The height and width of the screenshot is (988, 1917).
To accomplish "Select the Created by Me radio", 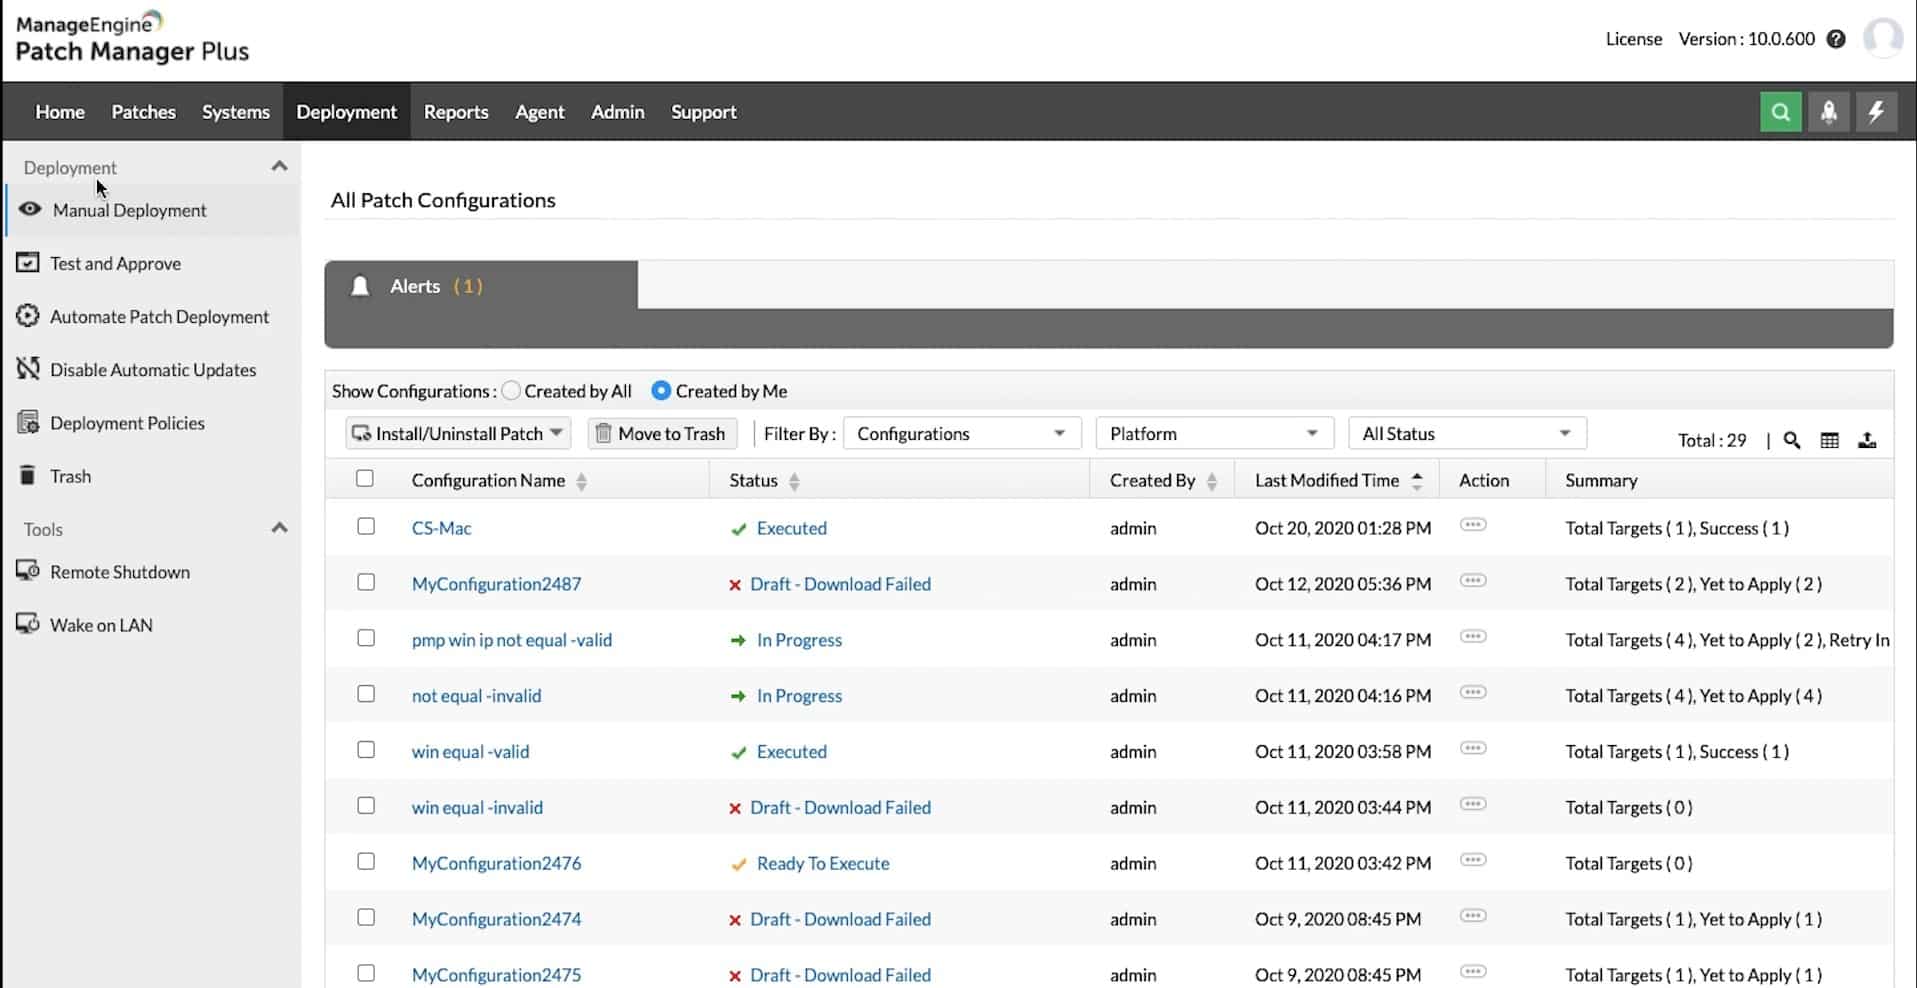I will (661, 391).
